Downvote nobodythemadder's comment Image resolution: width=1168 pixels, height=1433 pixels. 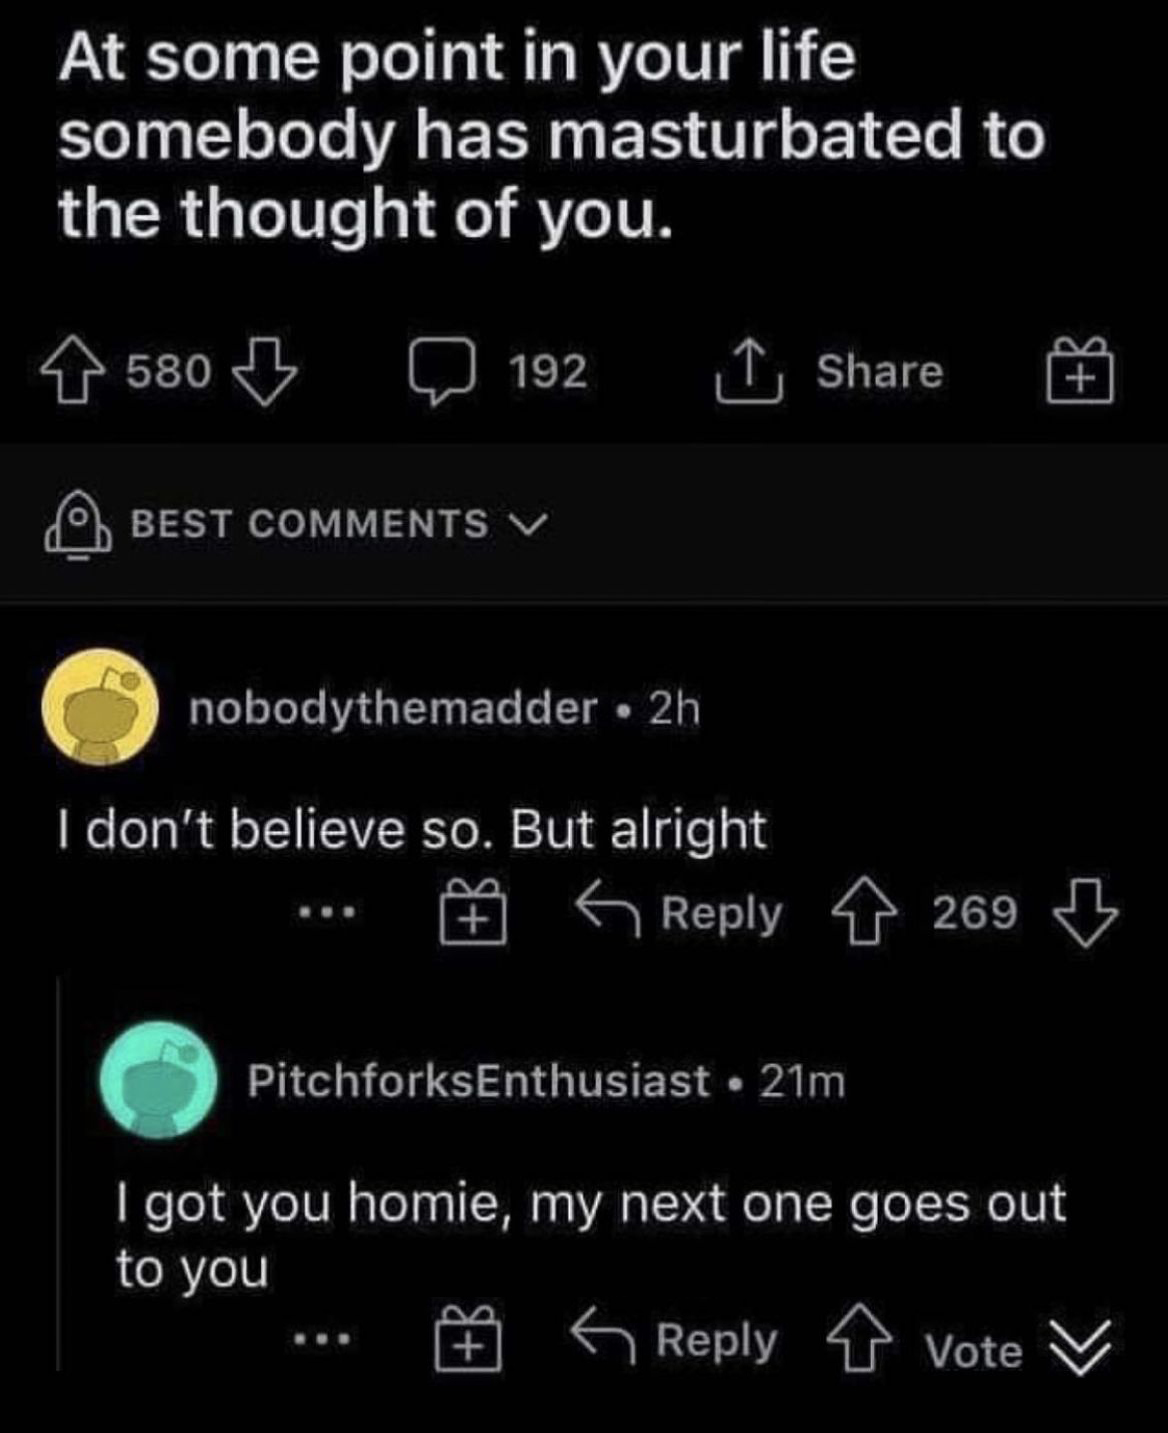click(x=1085, y=912)
